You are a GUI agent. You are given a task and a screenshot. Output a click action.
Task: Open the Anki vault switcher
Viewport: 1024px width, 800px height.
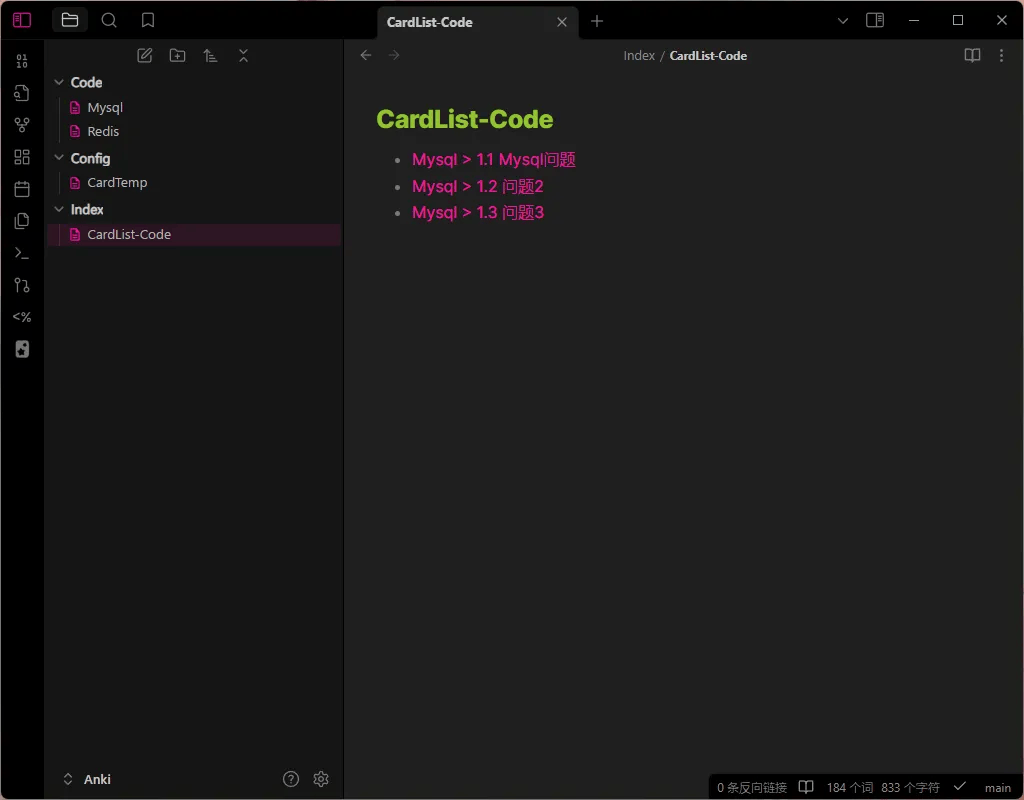click(87, 779)
